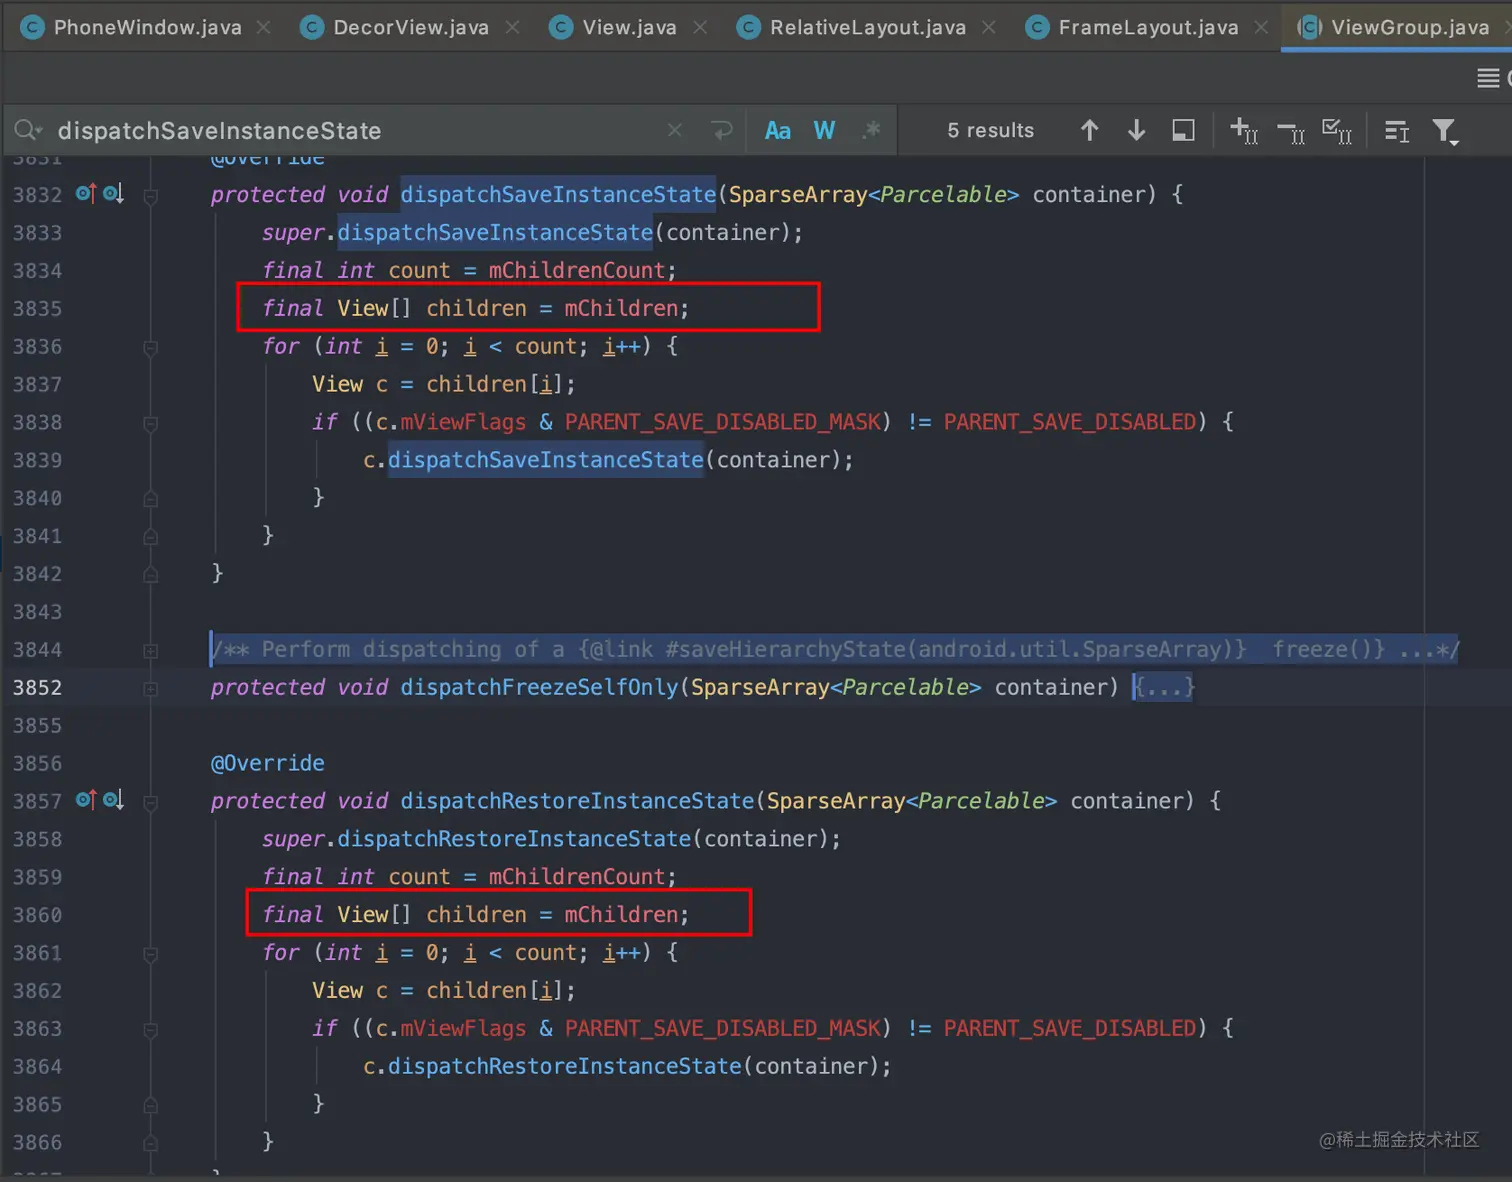Close the FrameLayout.java tab
The width and height of the screenshot is (1512, 1182).
click(x=1261, y=27)
